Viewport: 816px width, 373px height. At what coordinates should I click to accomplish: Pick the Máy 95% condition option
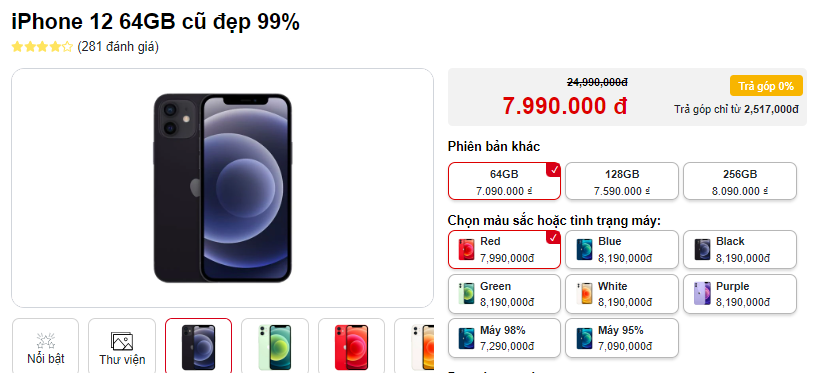(x=622, y=338)
